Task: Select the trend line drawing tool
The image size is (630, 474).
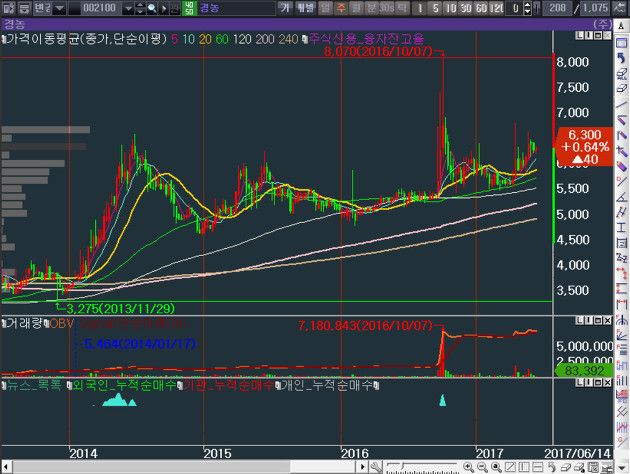Action: (621, 103)
